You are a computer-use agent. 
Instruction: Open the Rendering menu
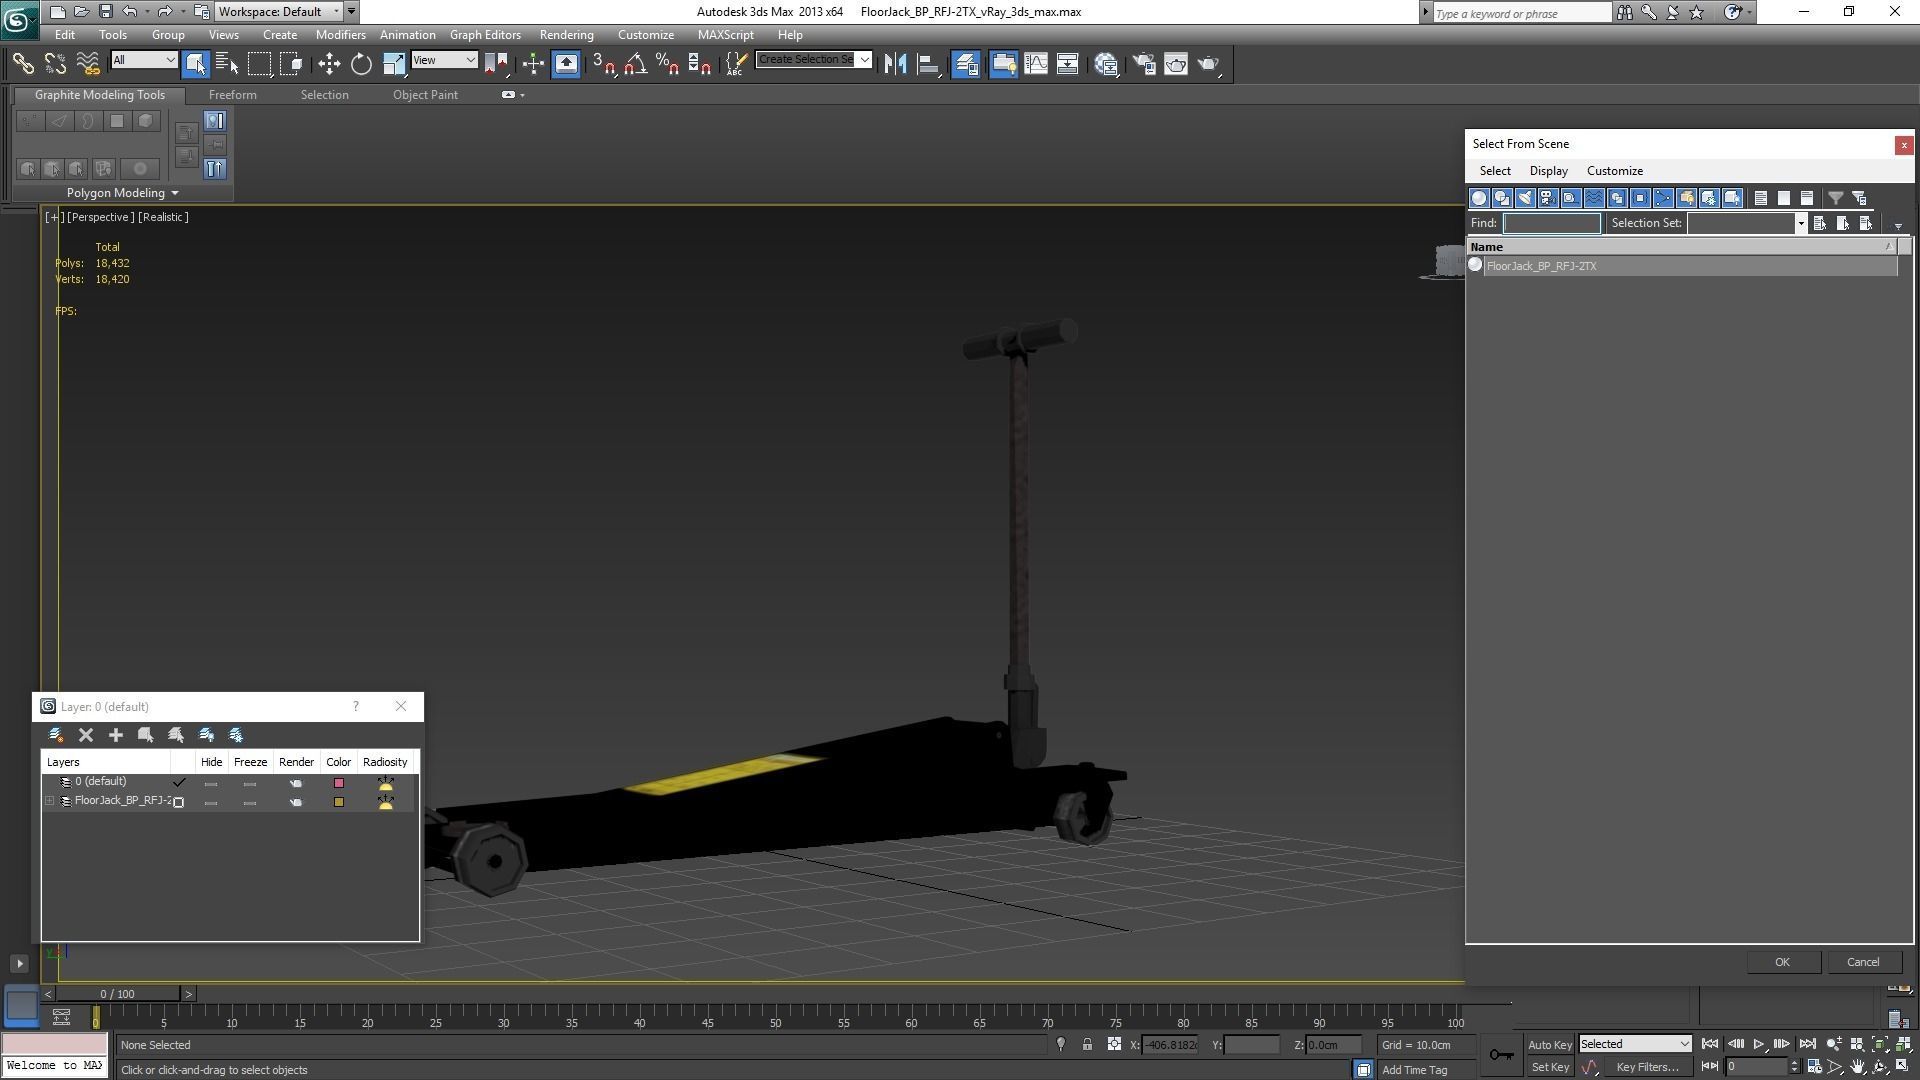pos(566,35)
